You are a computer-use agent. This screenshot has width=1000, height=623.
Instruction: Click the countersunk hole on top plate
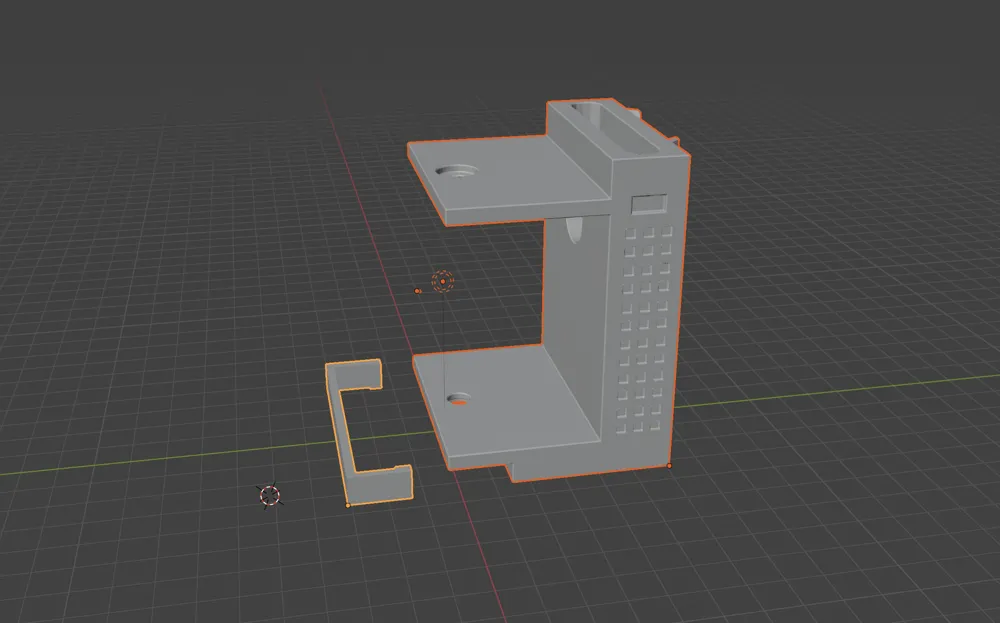coord(457,172)
